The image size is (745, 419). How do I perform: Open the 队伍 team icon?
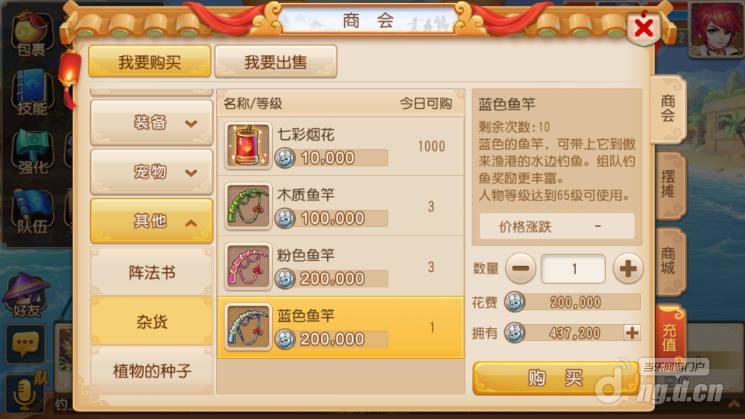(32, 211)
